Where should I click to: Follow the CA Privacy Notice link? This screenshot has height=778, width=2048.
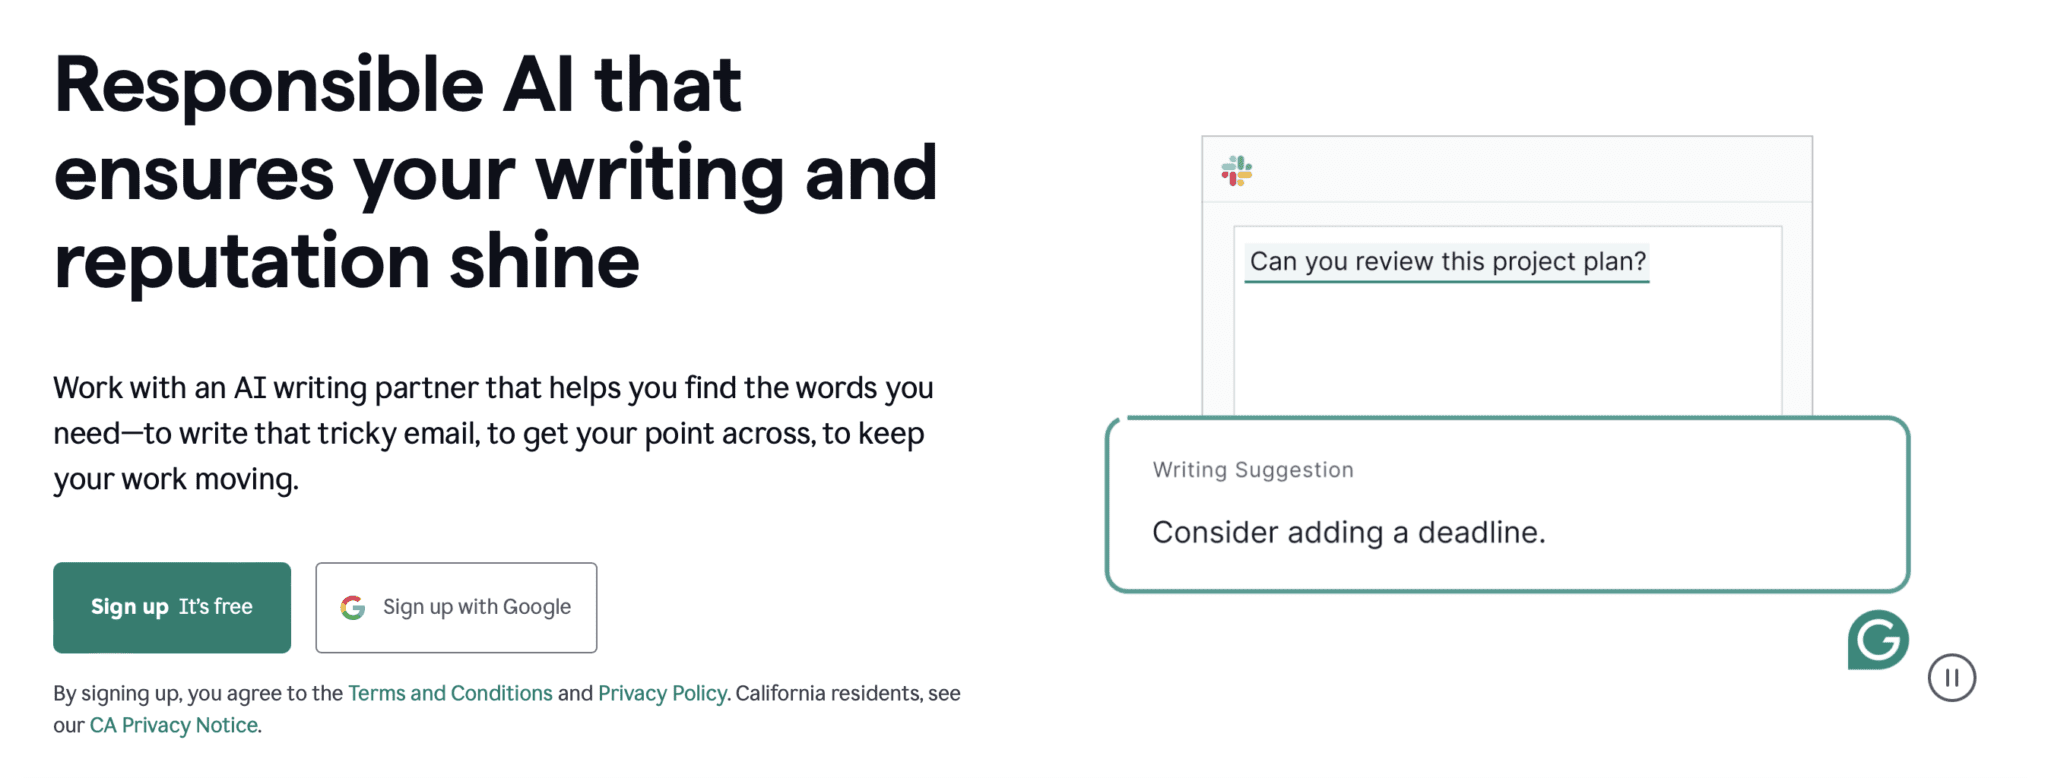(x=174, y=725)
